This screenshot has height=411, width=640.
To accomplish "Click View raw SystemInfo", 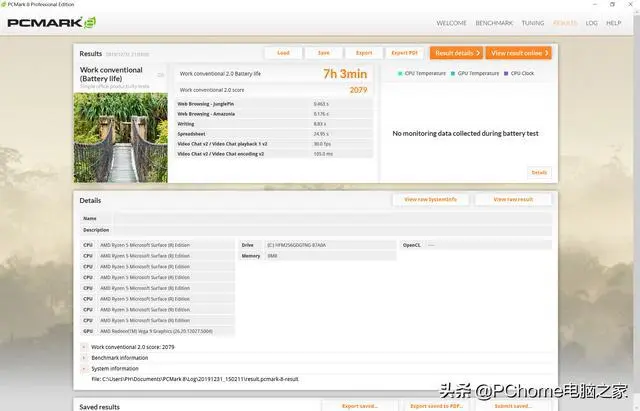I will click(x=431, y=200).
